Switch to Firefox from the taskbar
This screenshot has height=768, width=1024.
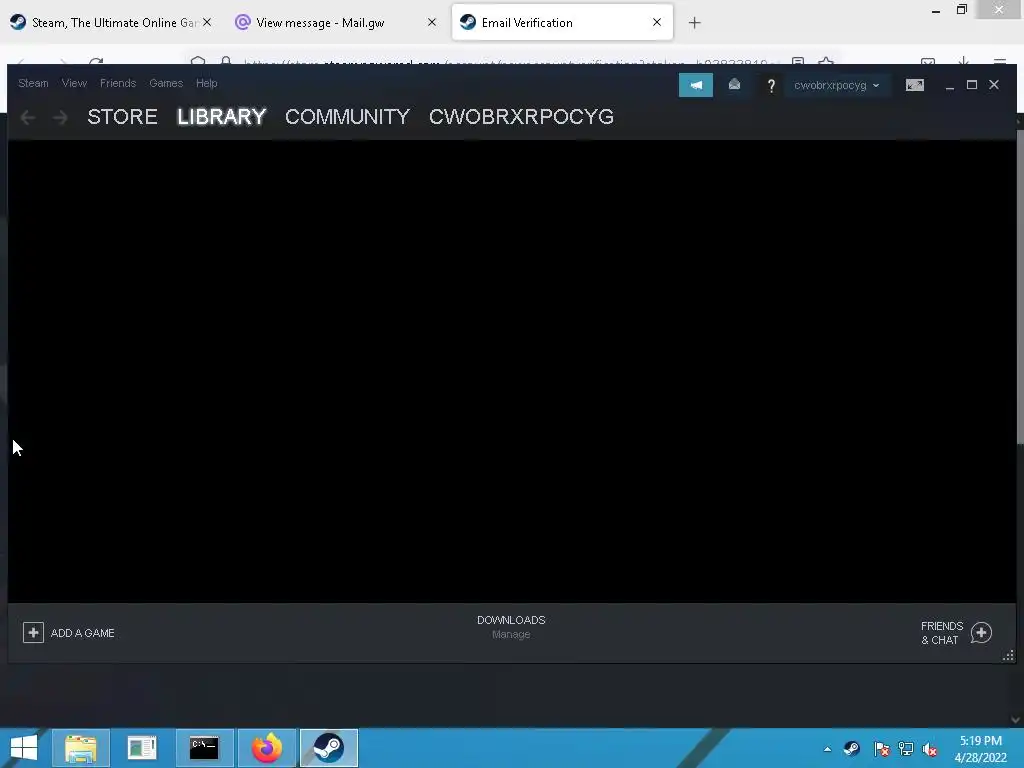point(266,748)
